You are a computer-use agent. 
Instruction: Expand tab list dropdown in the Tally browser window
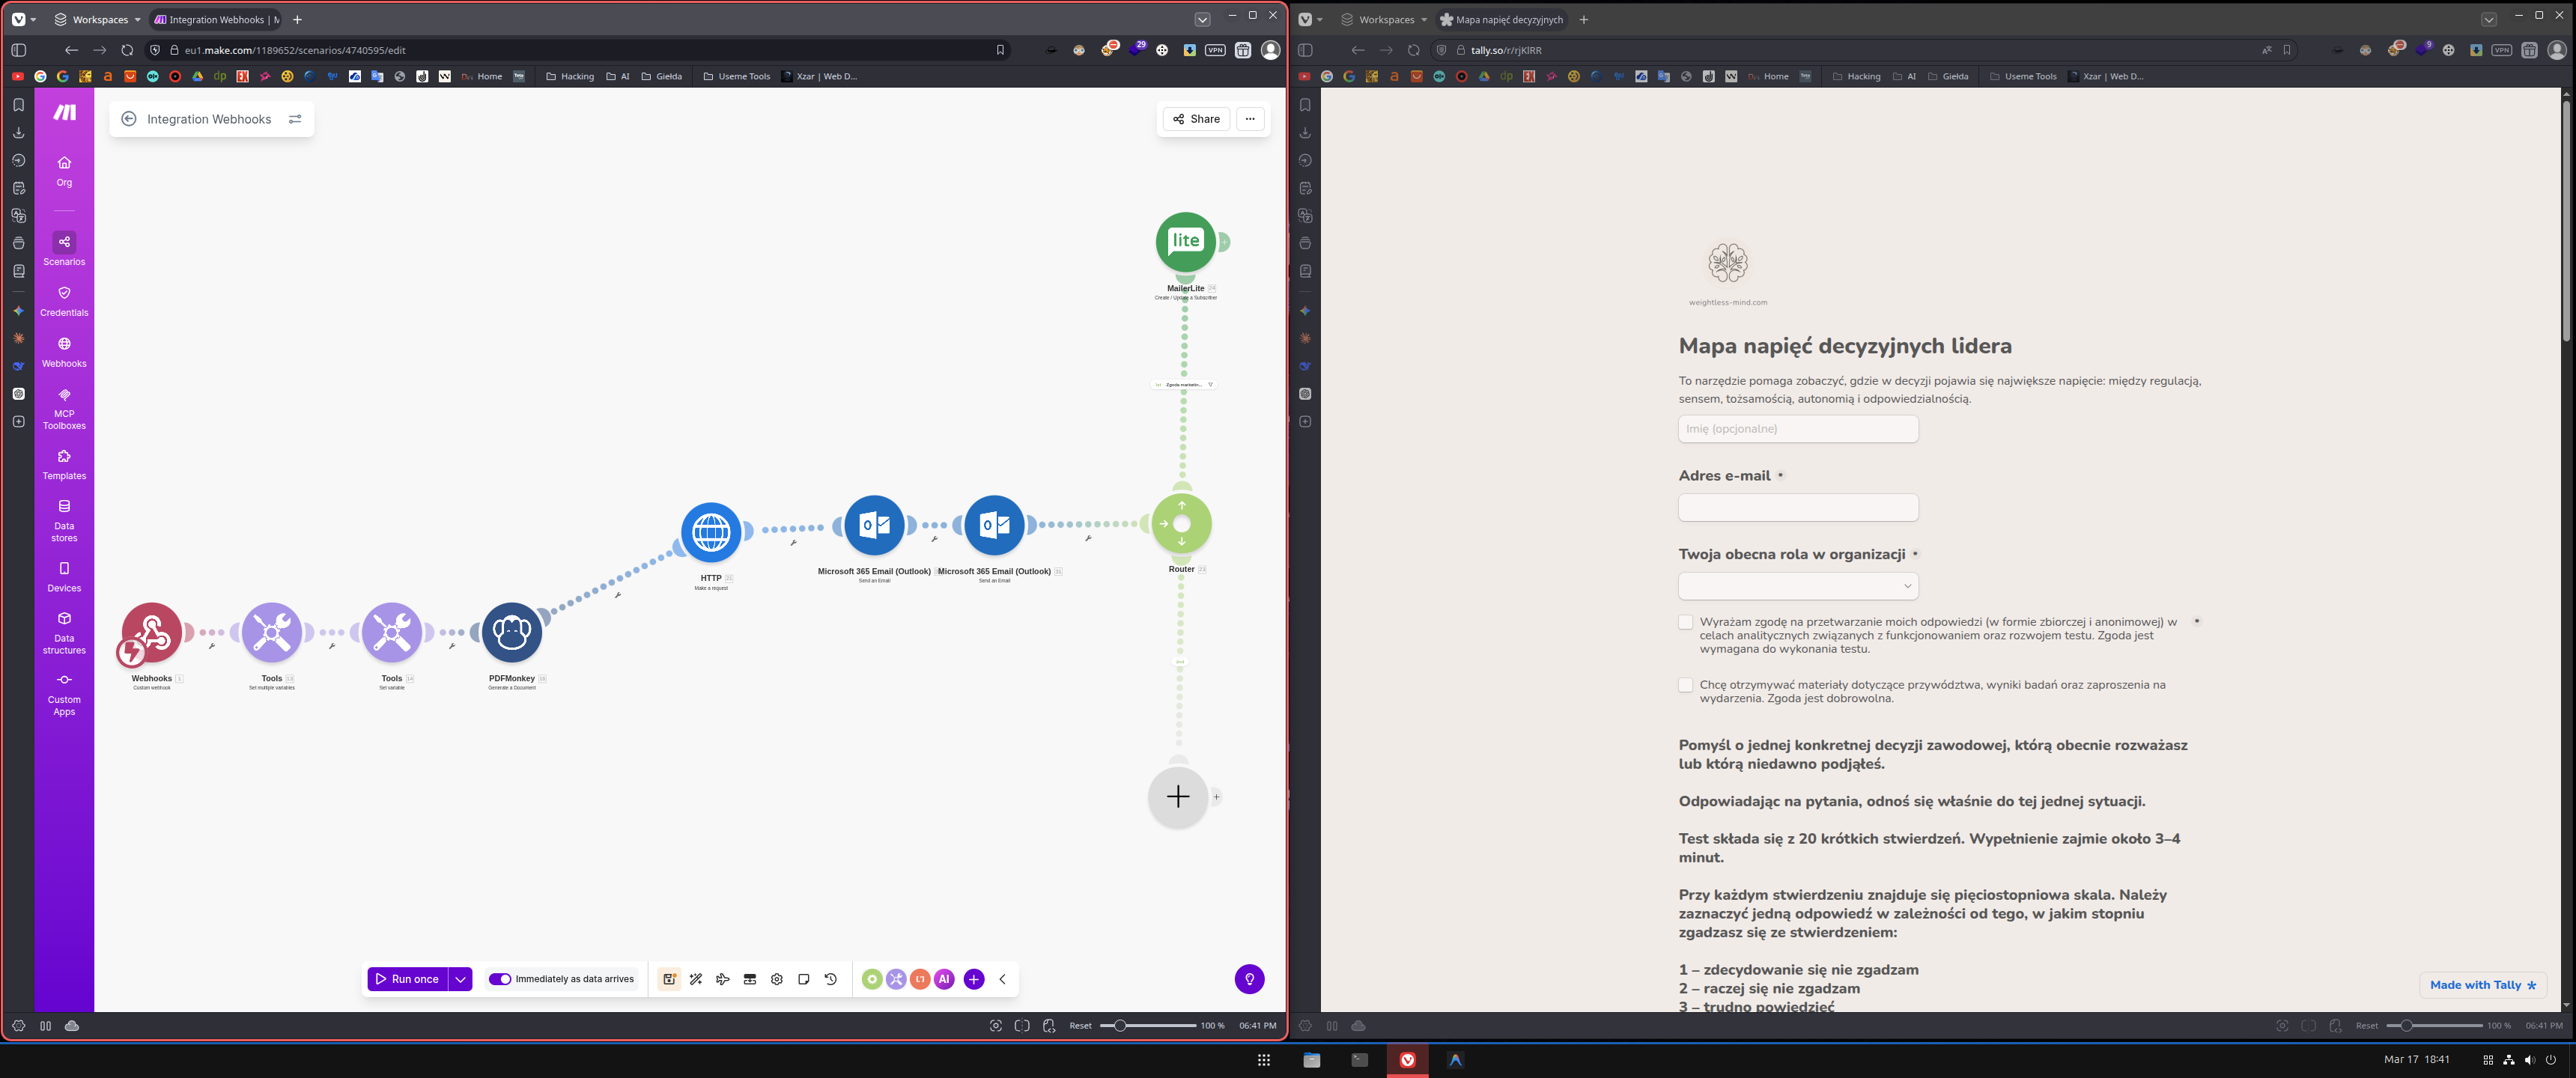[x=2489, y=19]
